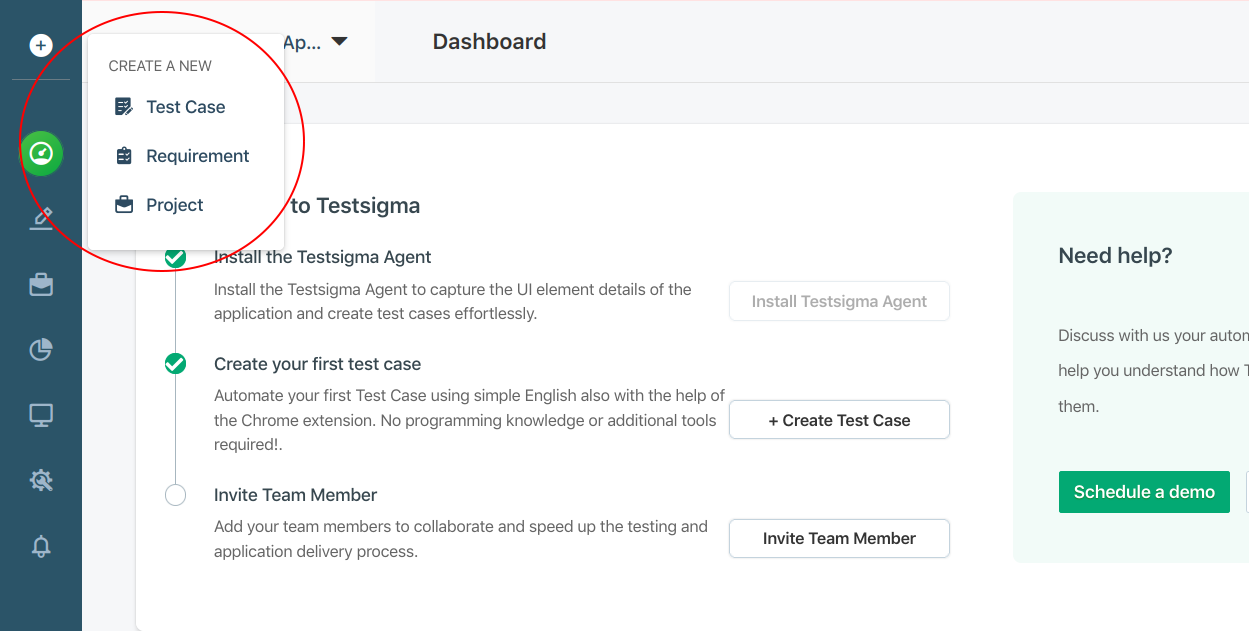Expand the application dropdown arrow in header

coord(339,42)
